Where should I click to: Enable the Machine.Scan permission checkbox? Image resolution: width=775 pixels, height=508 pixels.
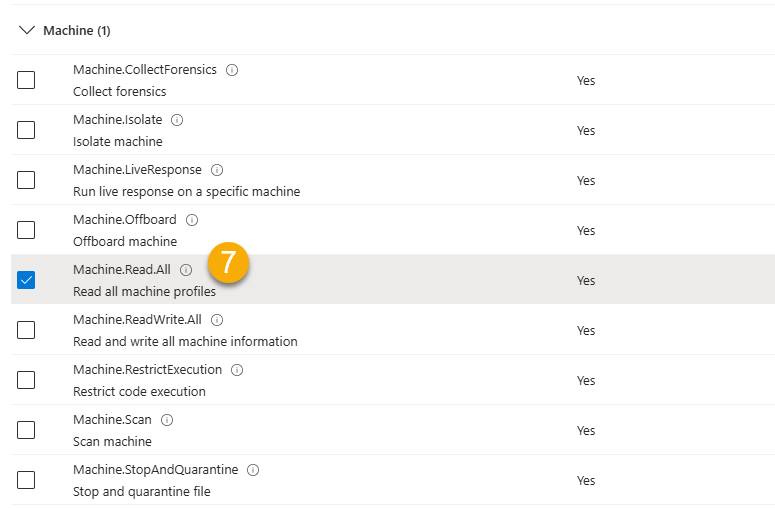(26, 430)
